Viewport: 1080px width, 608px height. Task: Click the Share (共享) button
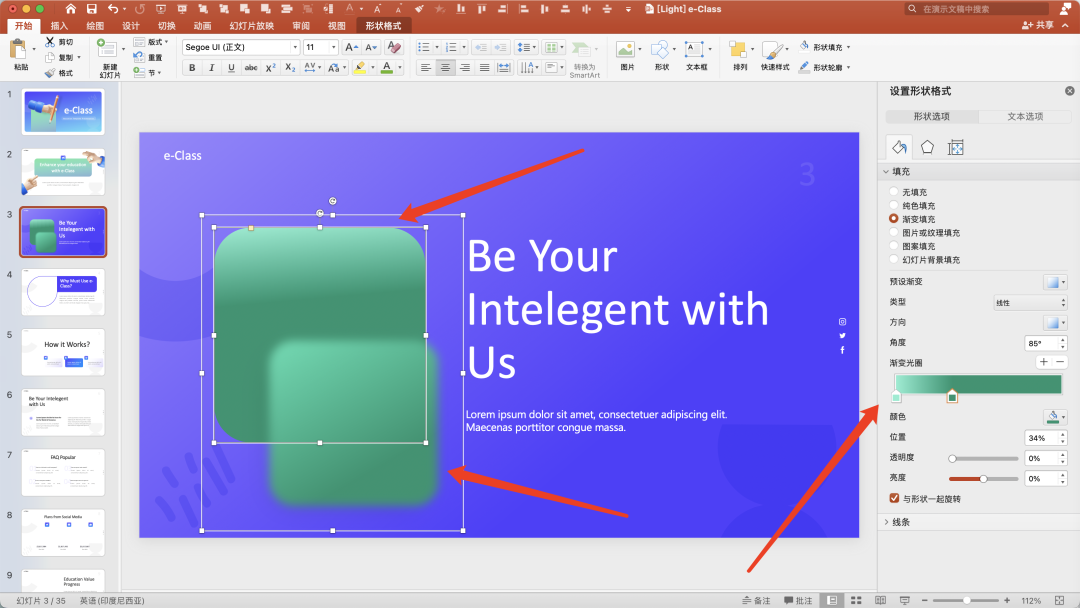(x=1038, y=25)
